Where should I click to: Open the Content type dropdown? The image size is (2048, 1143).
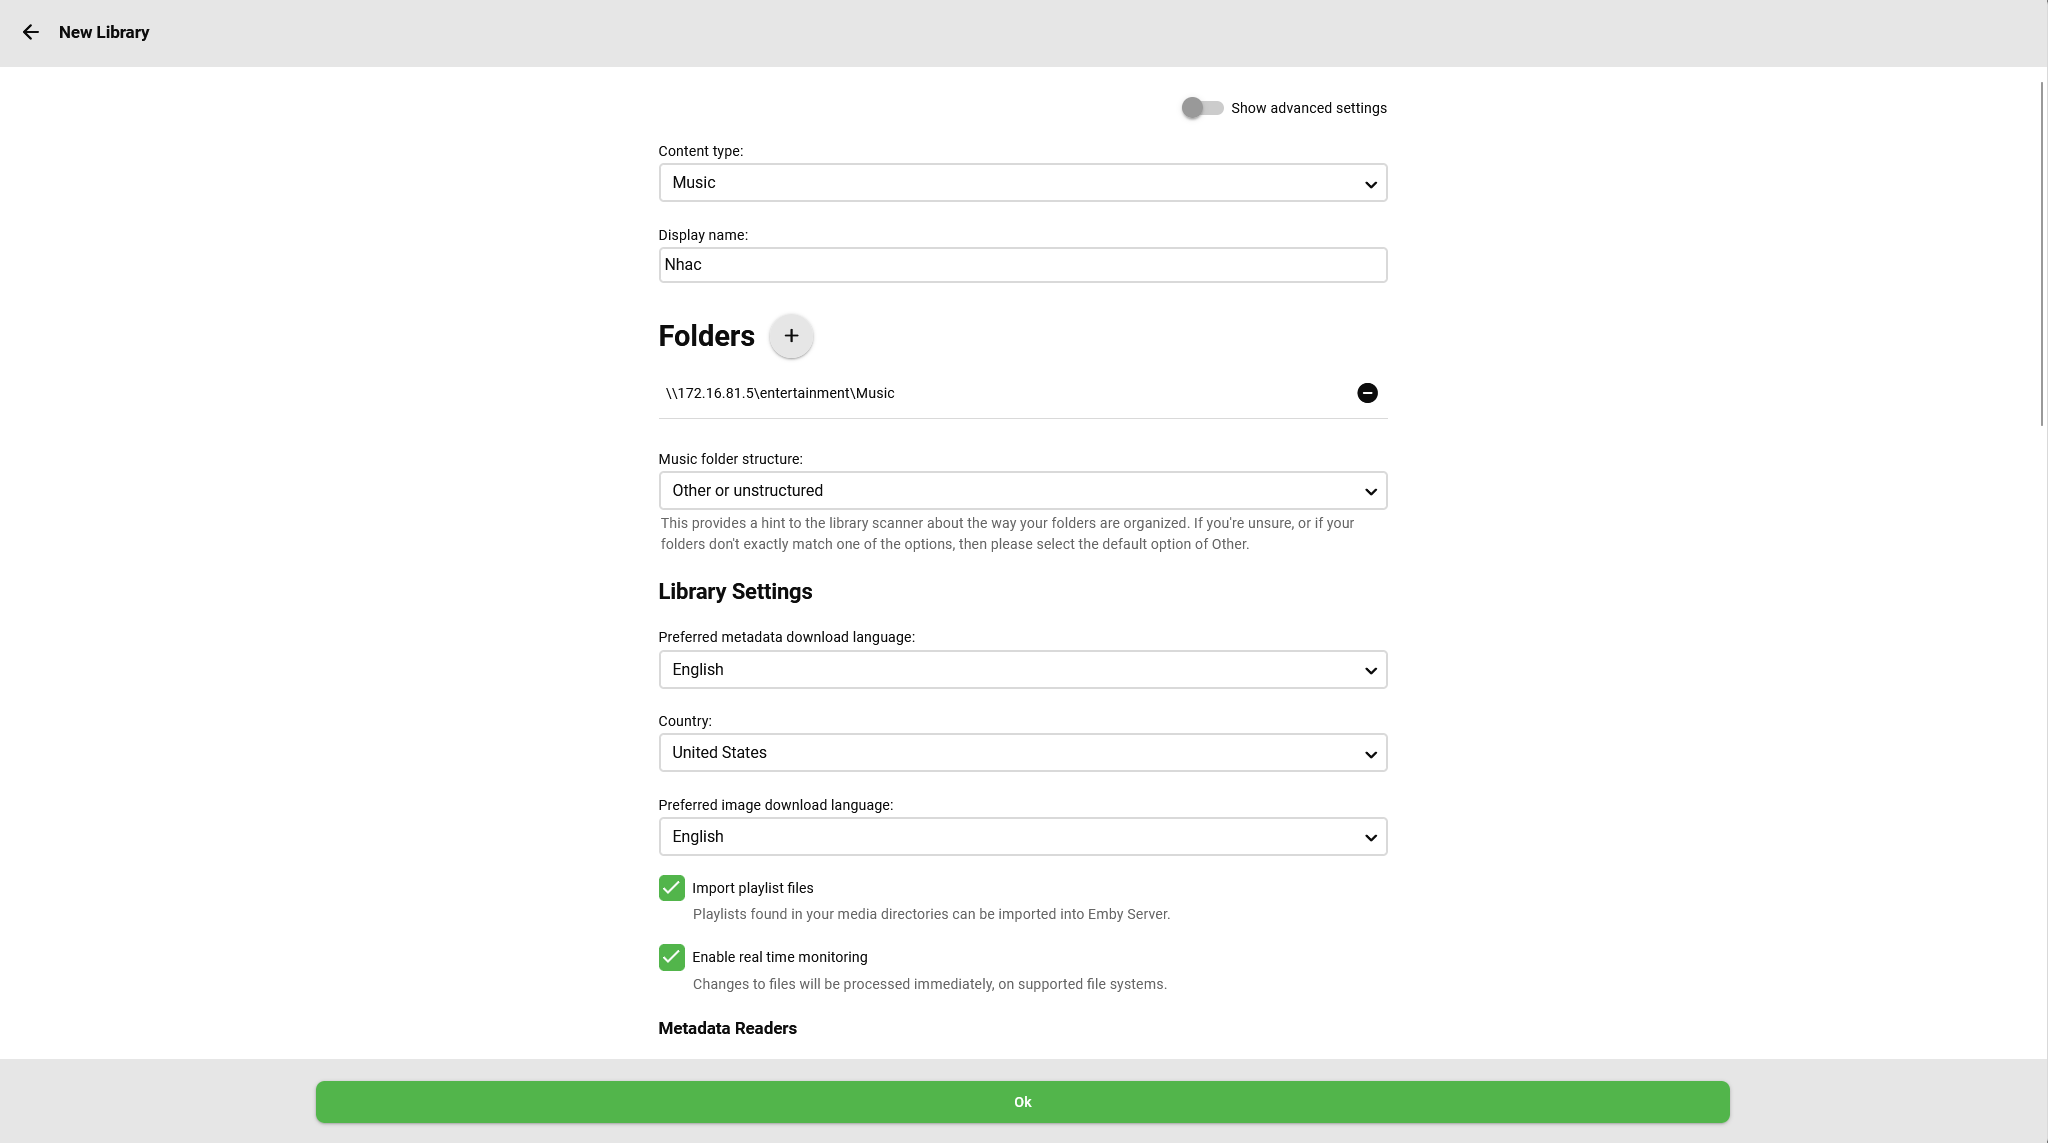point(1022,183)
